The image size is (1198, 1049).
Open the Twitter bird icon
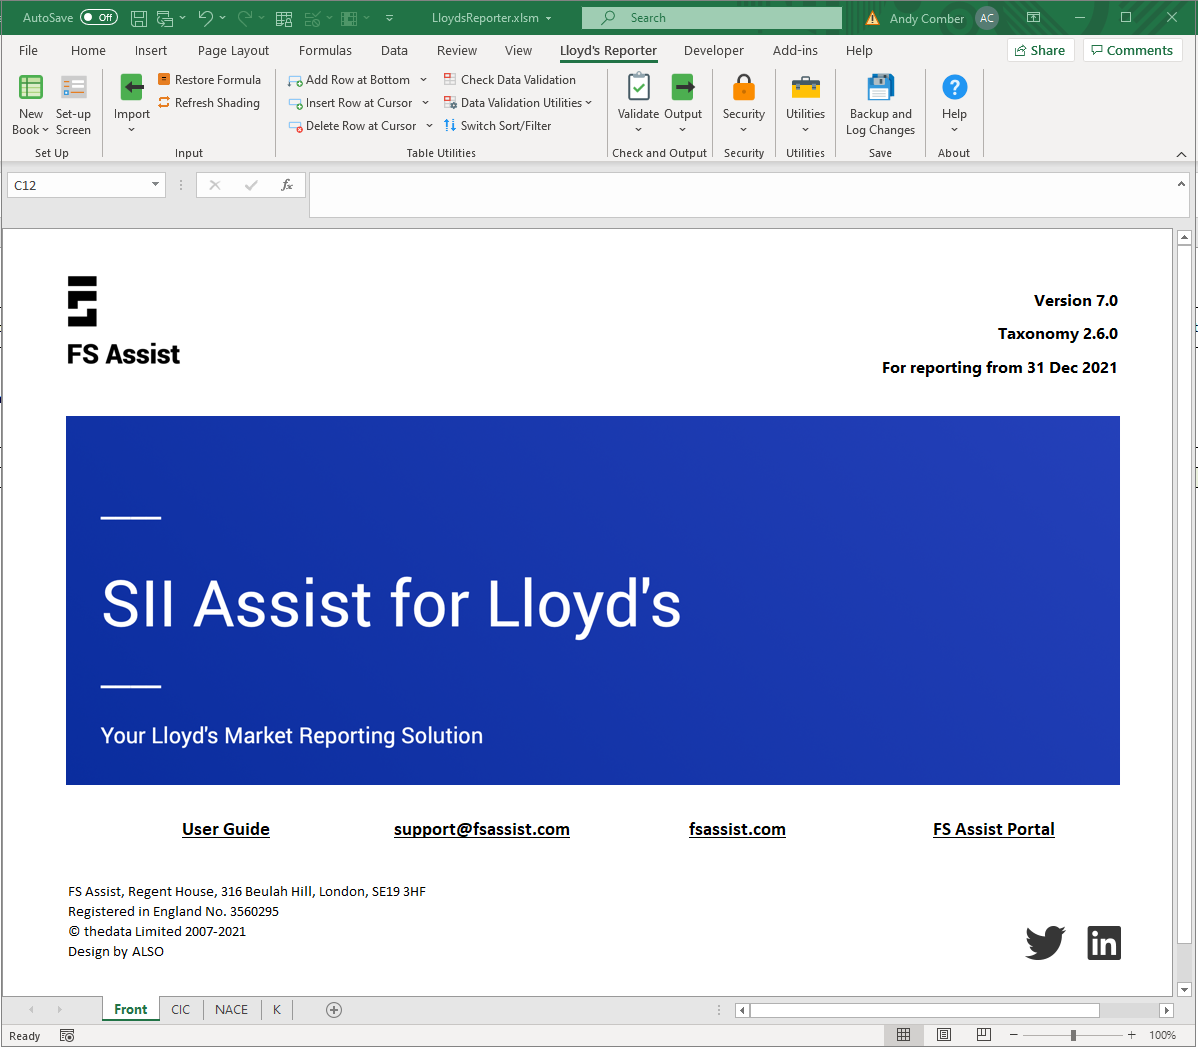pos(1045,942)
